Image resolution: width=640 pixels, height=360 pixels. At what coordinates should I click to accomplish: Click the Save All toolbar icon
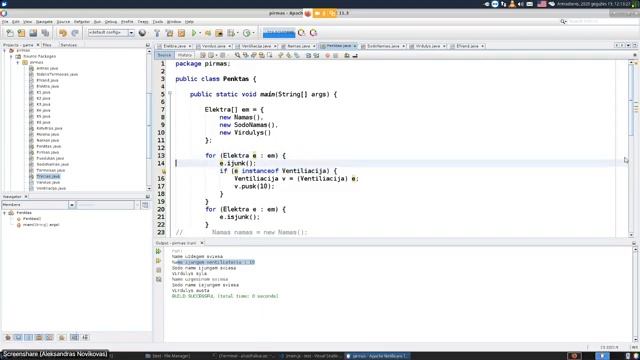(45, 33)
